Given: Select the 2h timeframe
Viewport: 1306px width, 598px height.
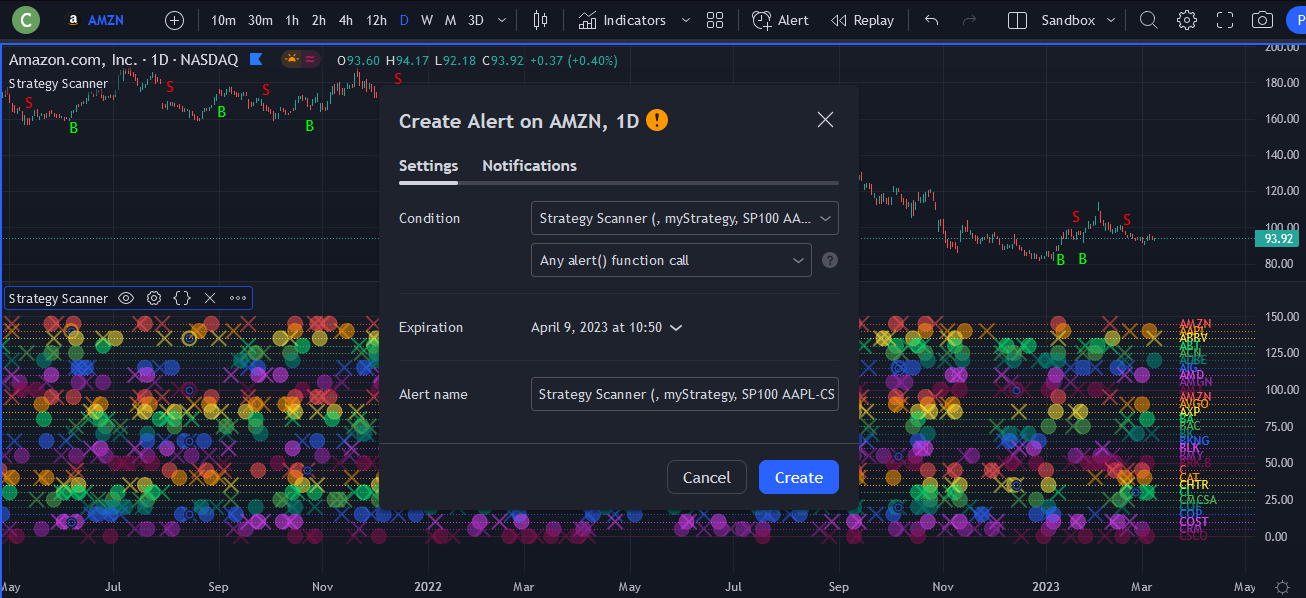Looking at the screenshot, I should tap(318, 20).
